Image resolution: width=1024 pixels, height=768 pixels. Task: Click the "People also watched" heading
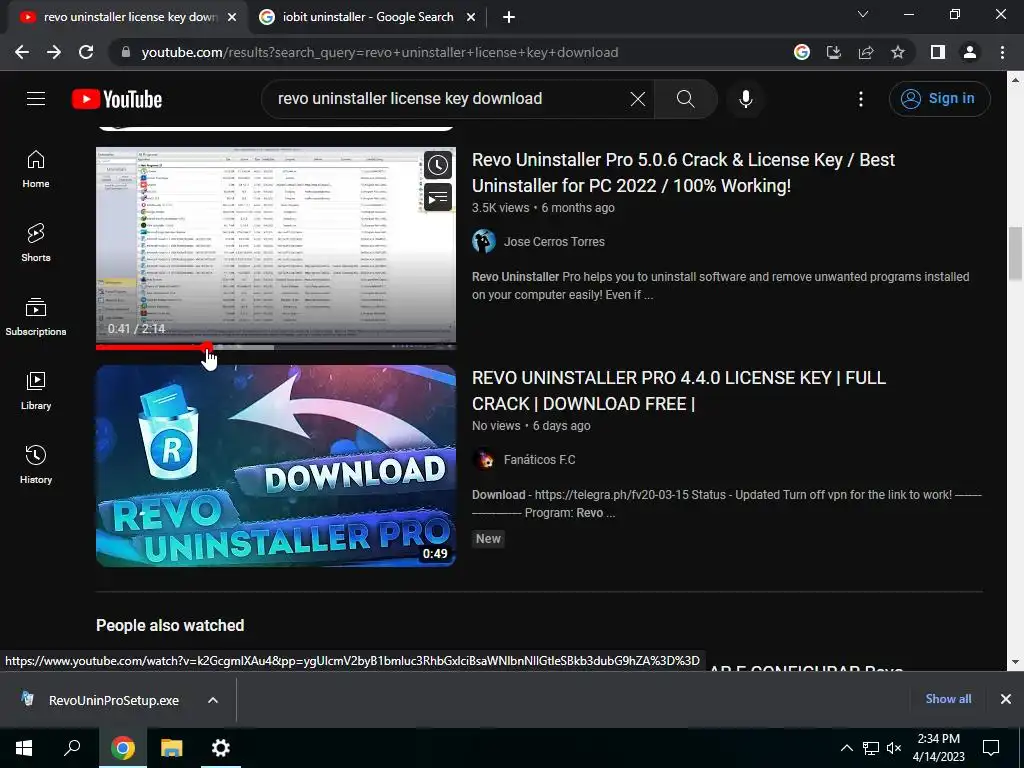170,626
